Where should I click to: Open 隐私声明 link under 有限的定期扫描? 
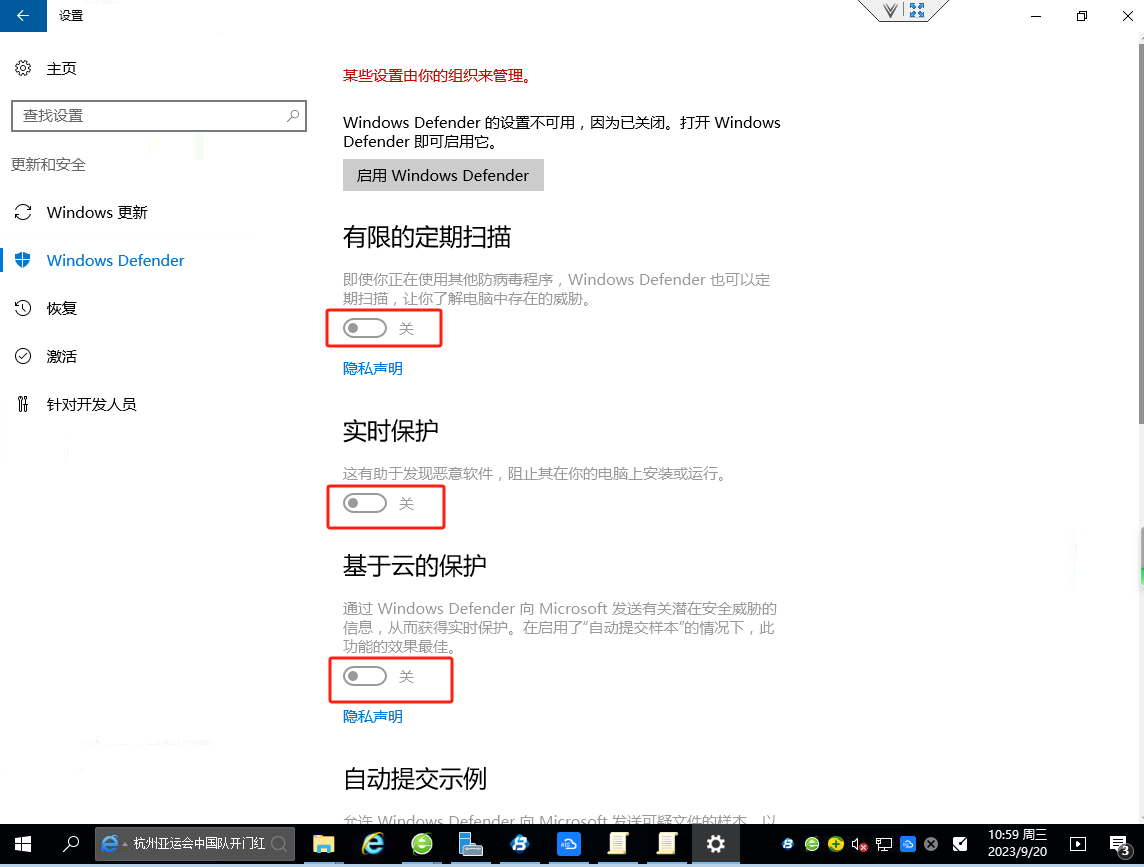pyautogui.click(x=373, y=369)
